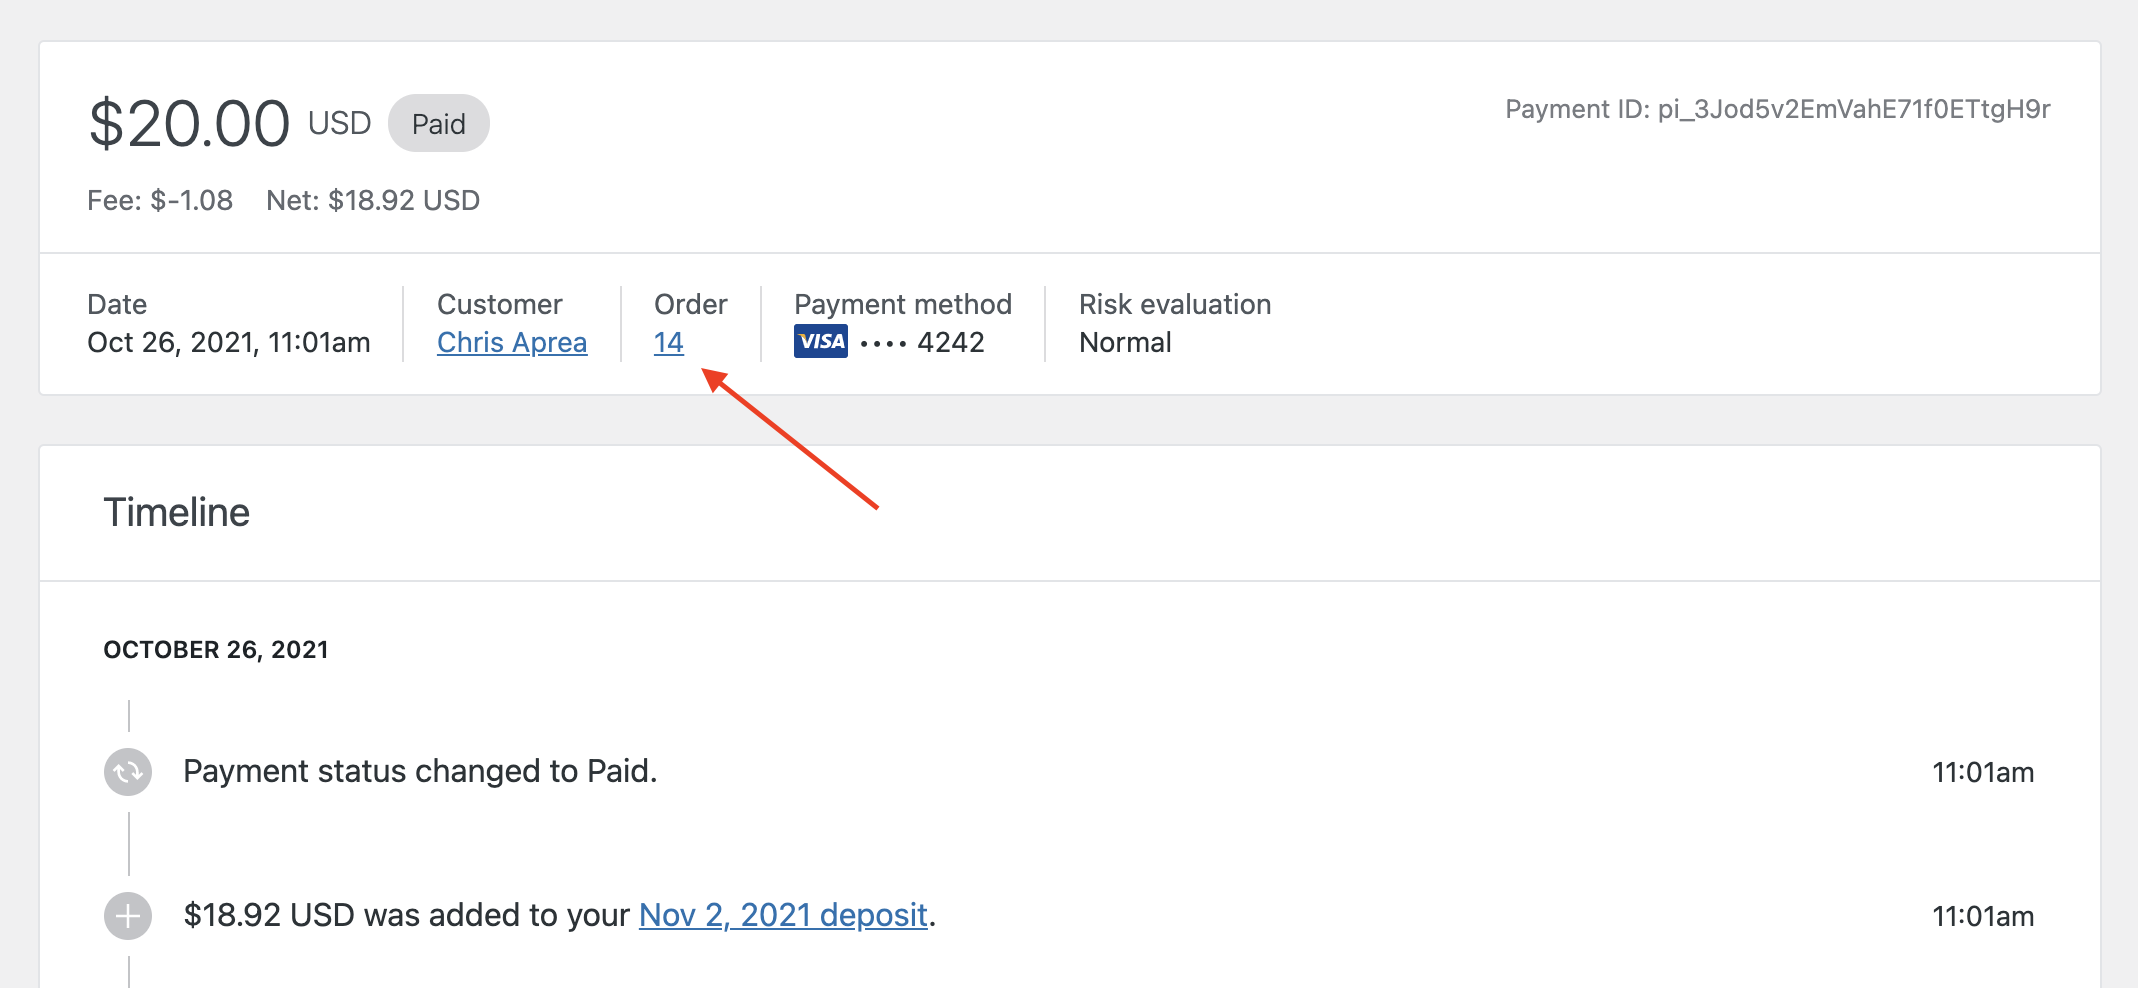Click the plus icon beside deposit entry
Screen dimensions: 2138x988
pyautogui.click(x=128, y=916)
